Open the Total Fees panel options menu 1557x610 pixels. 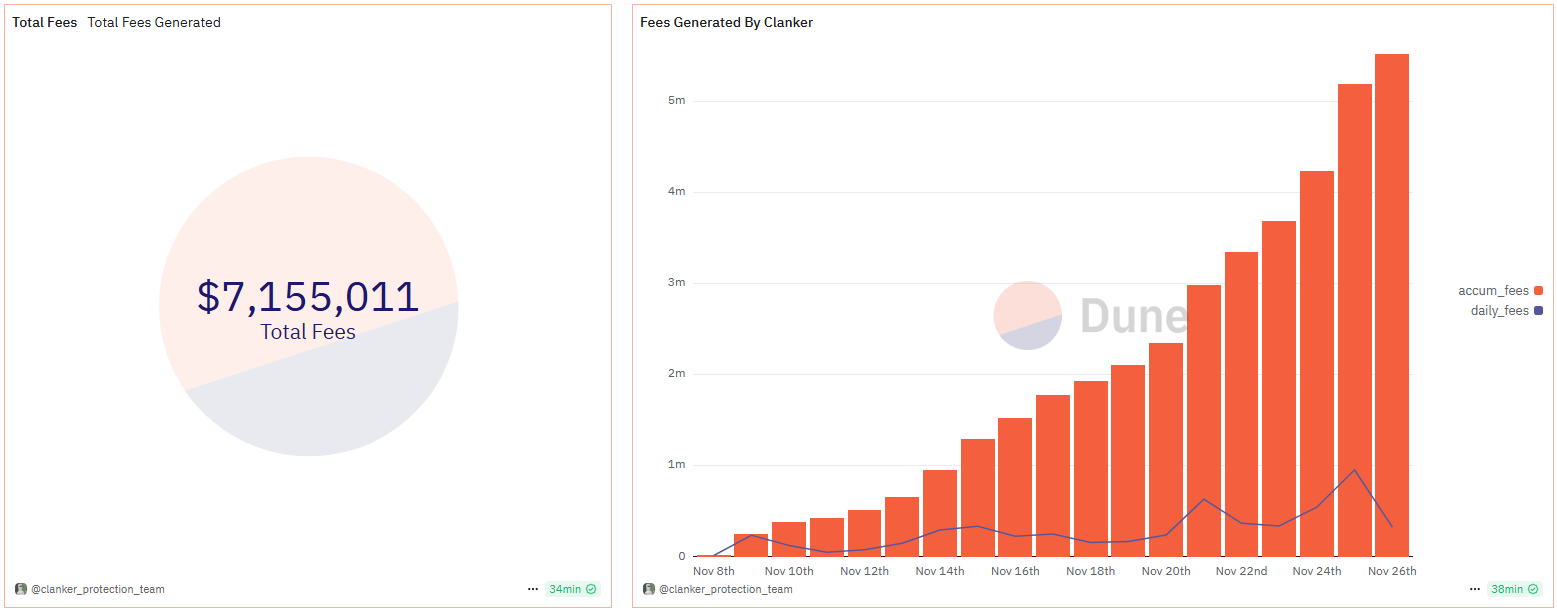[532, 589]
